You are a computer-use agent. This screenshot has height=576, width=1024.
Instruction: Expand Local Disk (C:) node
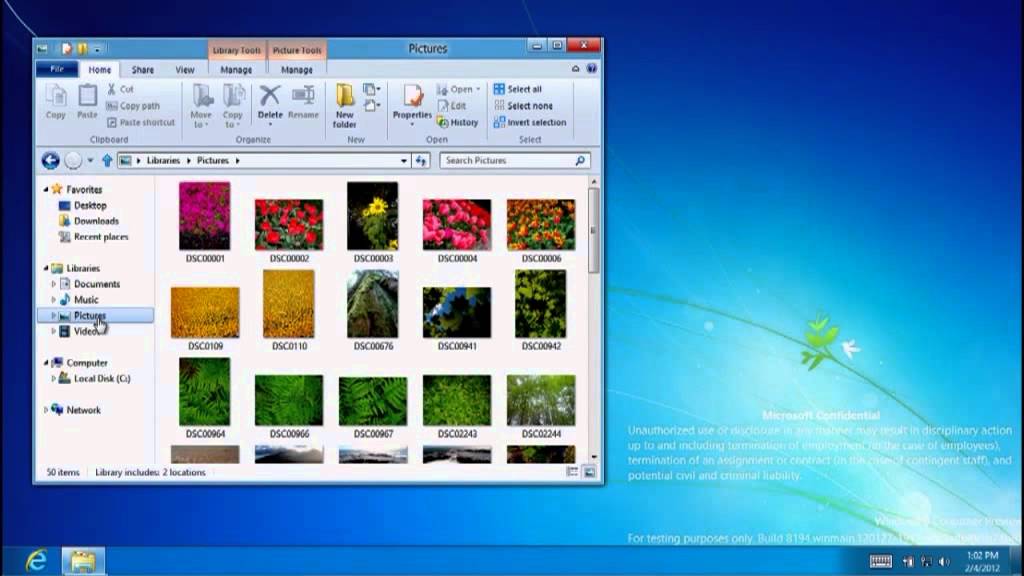point(54,378)
